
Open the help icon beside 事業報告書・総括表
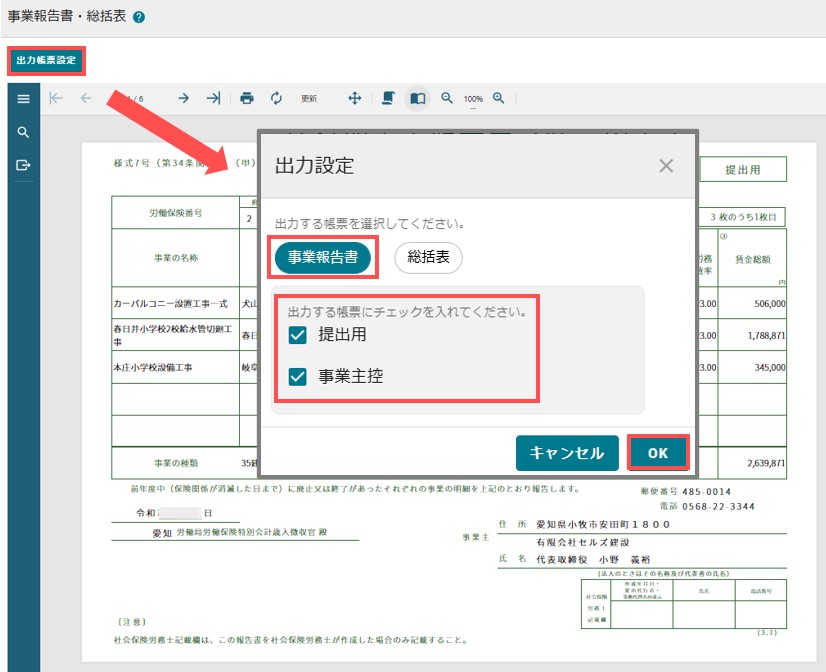139,17
